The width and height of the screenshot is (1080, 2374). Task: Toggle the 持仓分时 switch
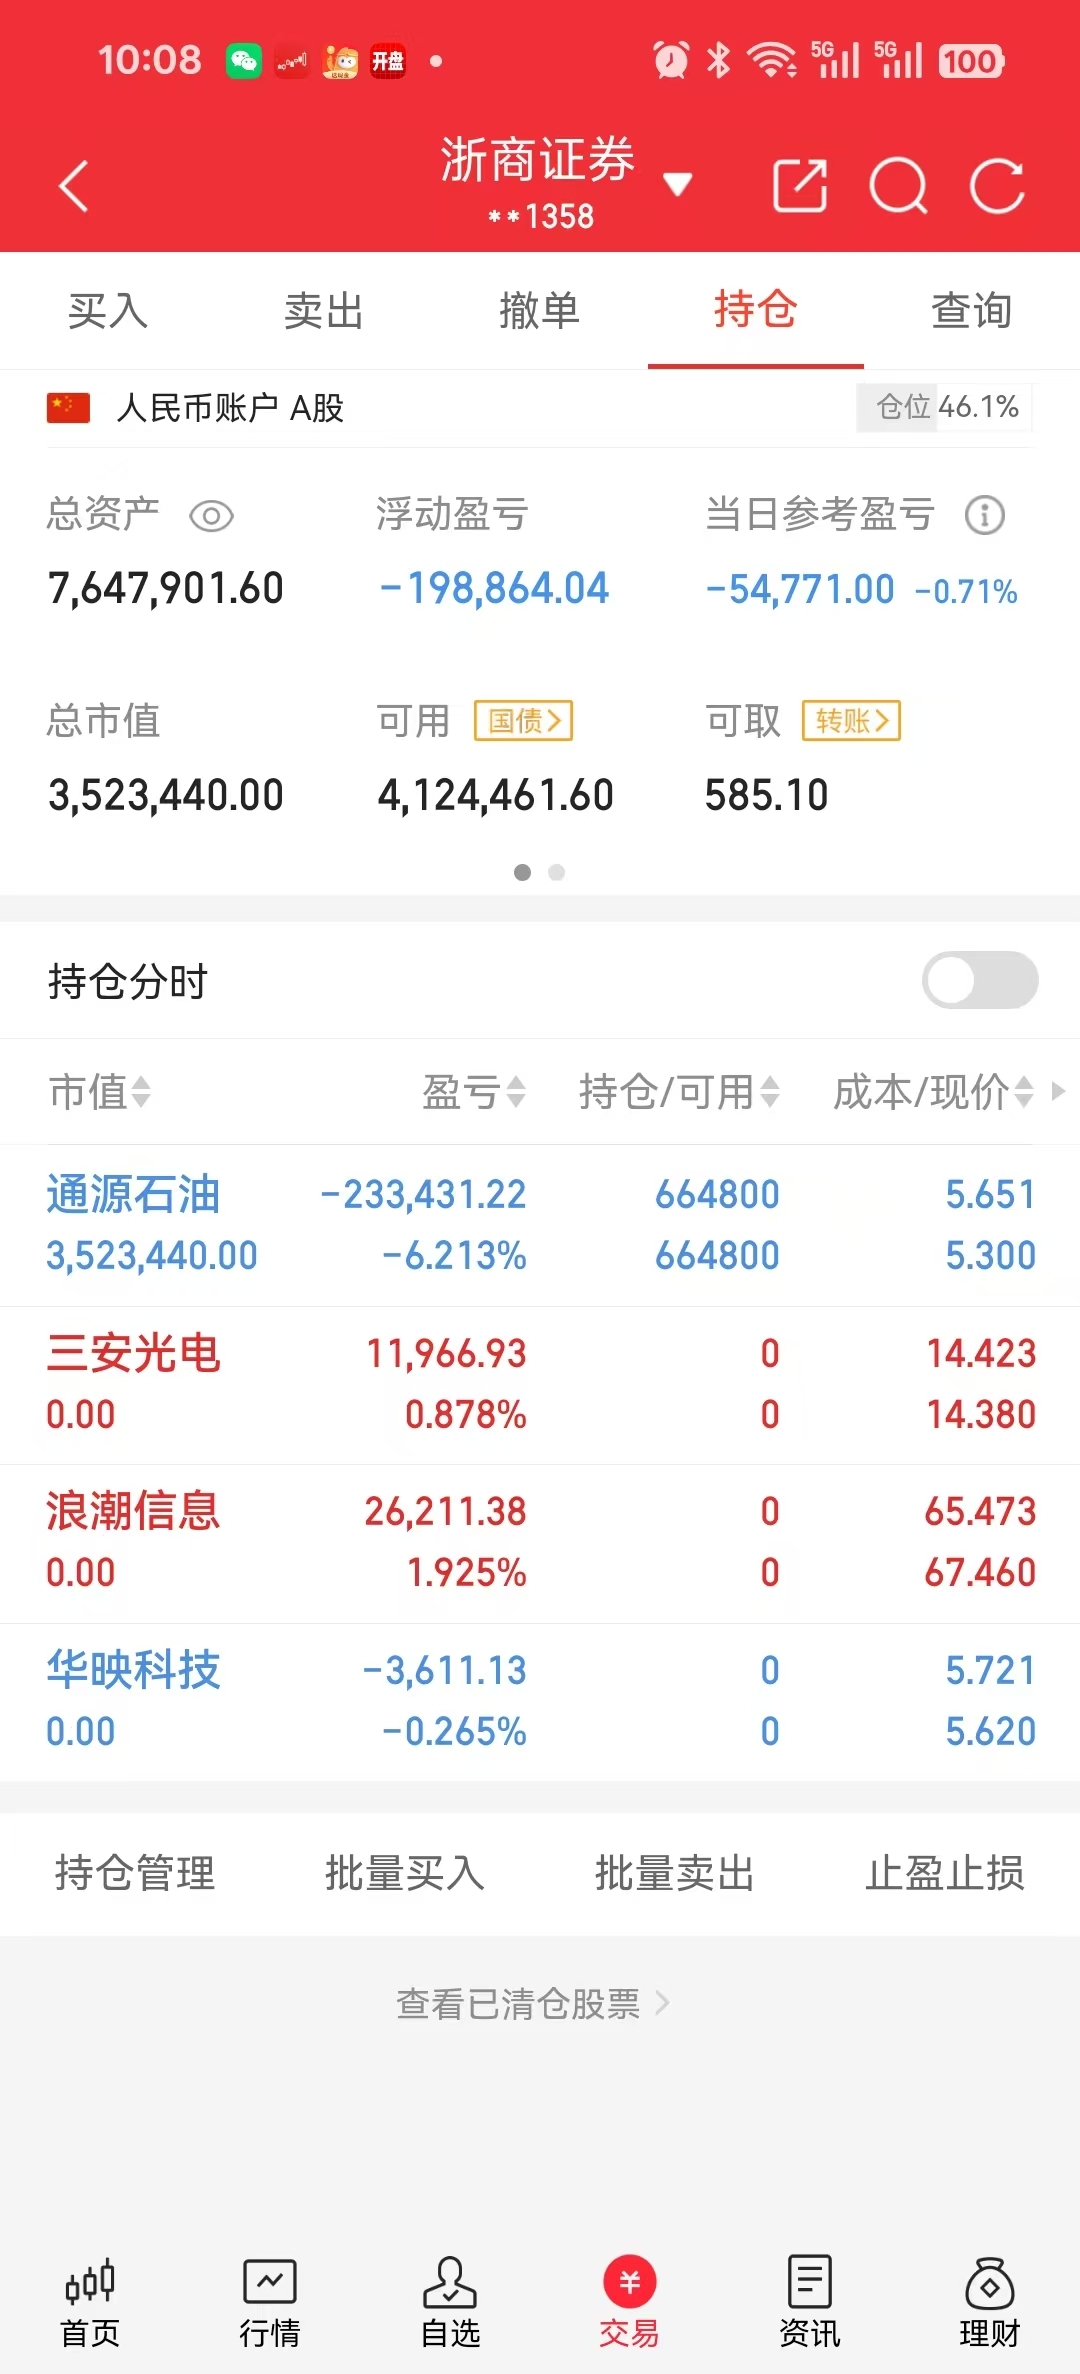980,980
